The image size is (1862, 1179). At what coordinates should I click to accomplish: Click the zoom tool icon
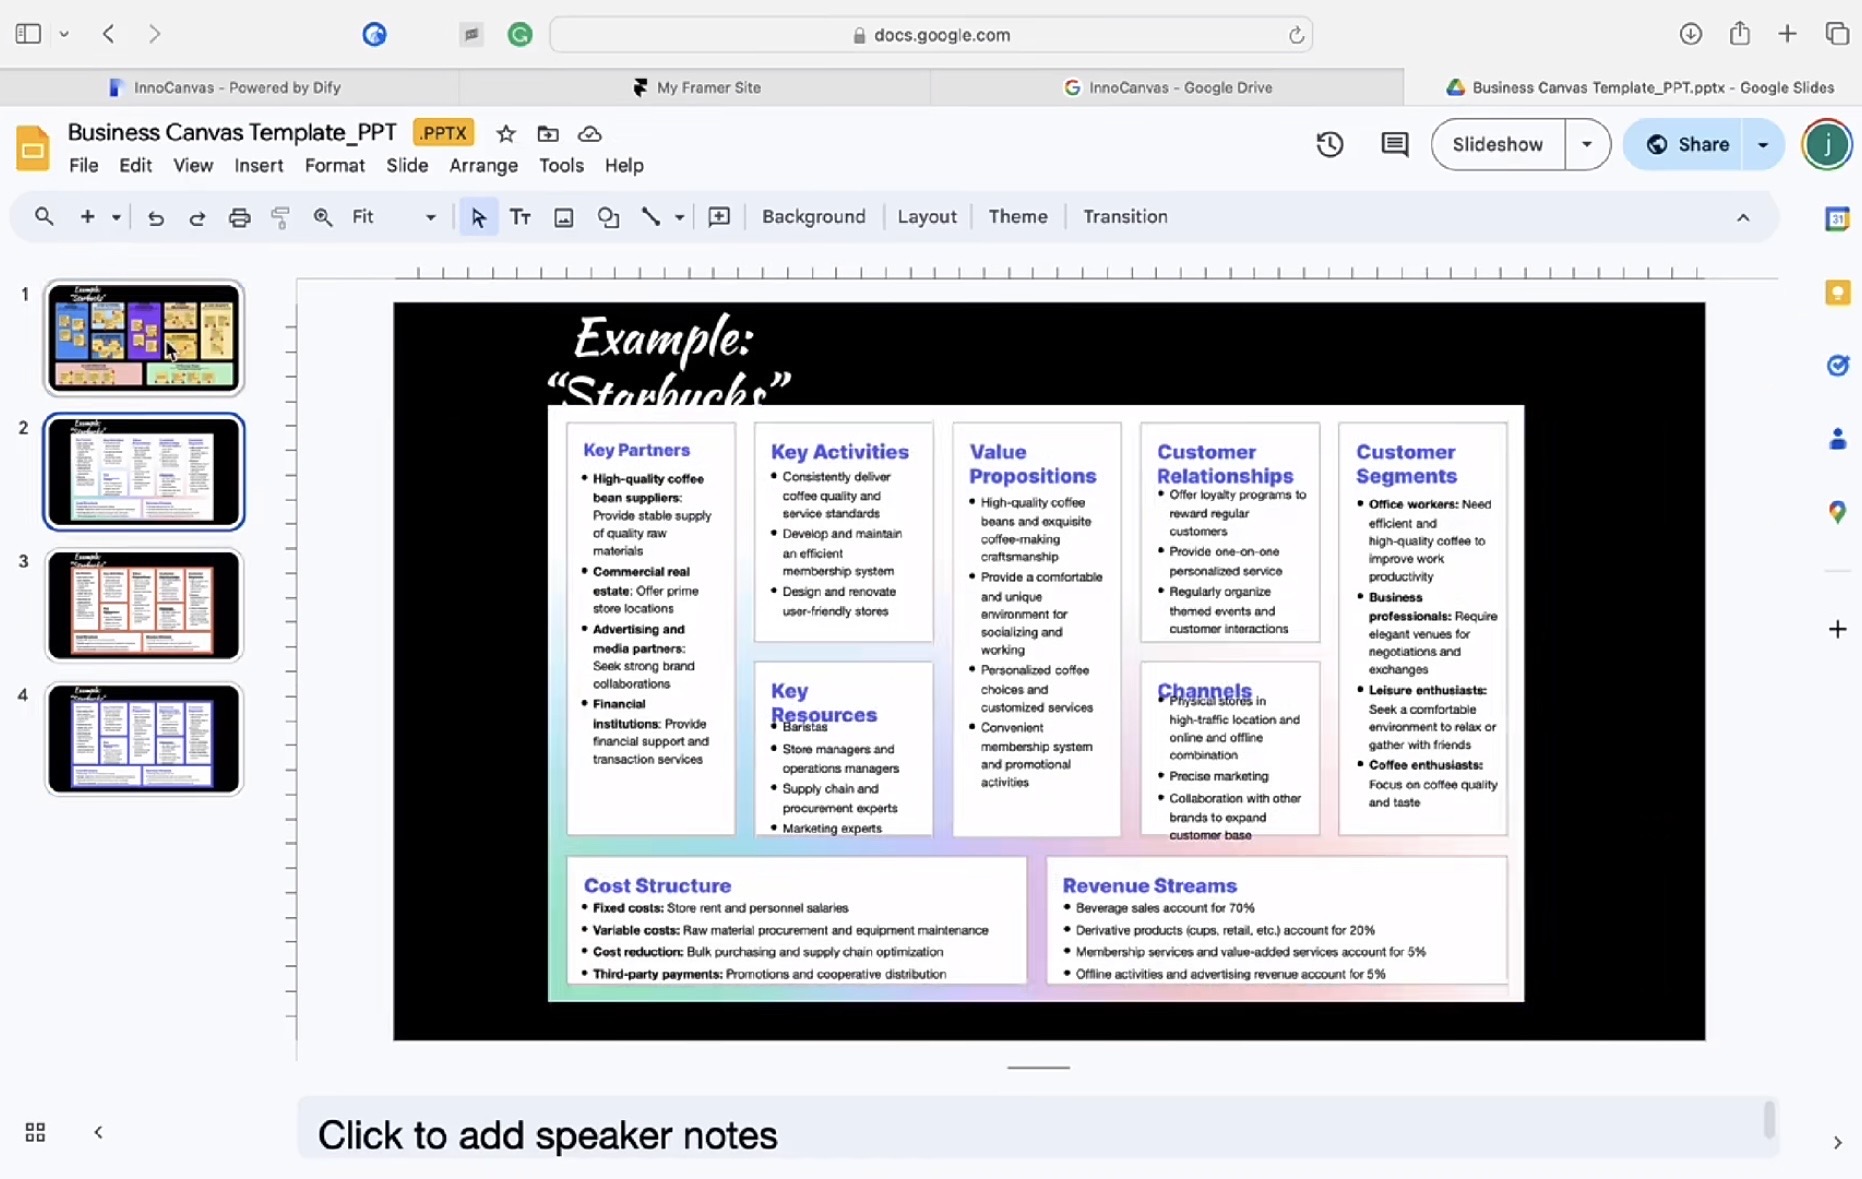(x=323, y=217)
